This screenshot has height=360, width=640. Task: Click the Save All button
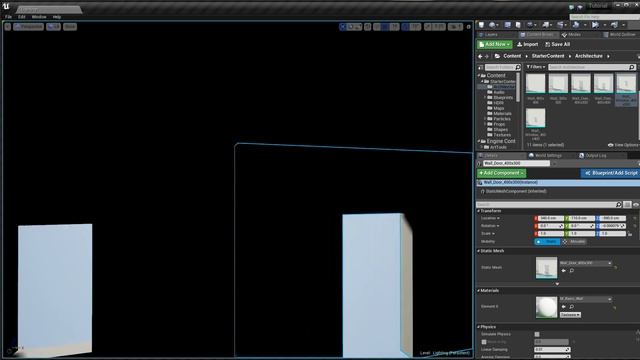[558, 44]
